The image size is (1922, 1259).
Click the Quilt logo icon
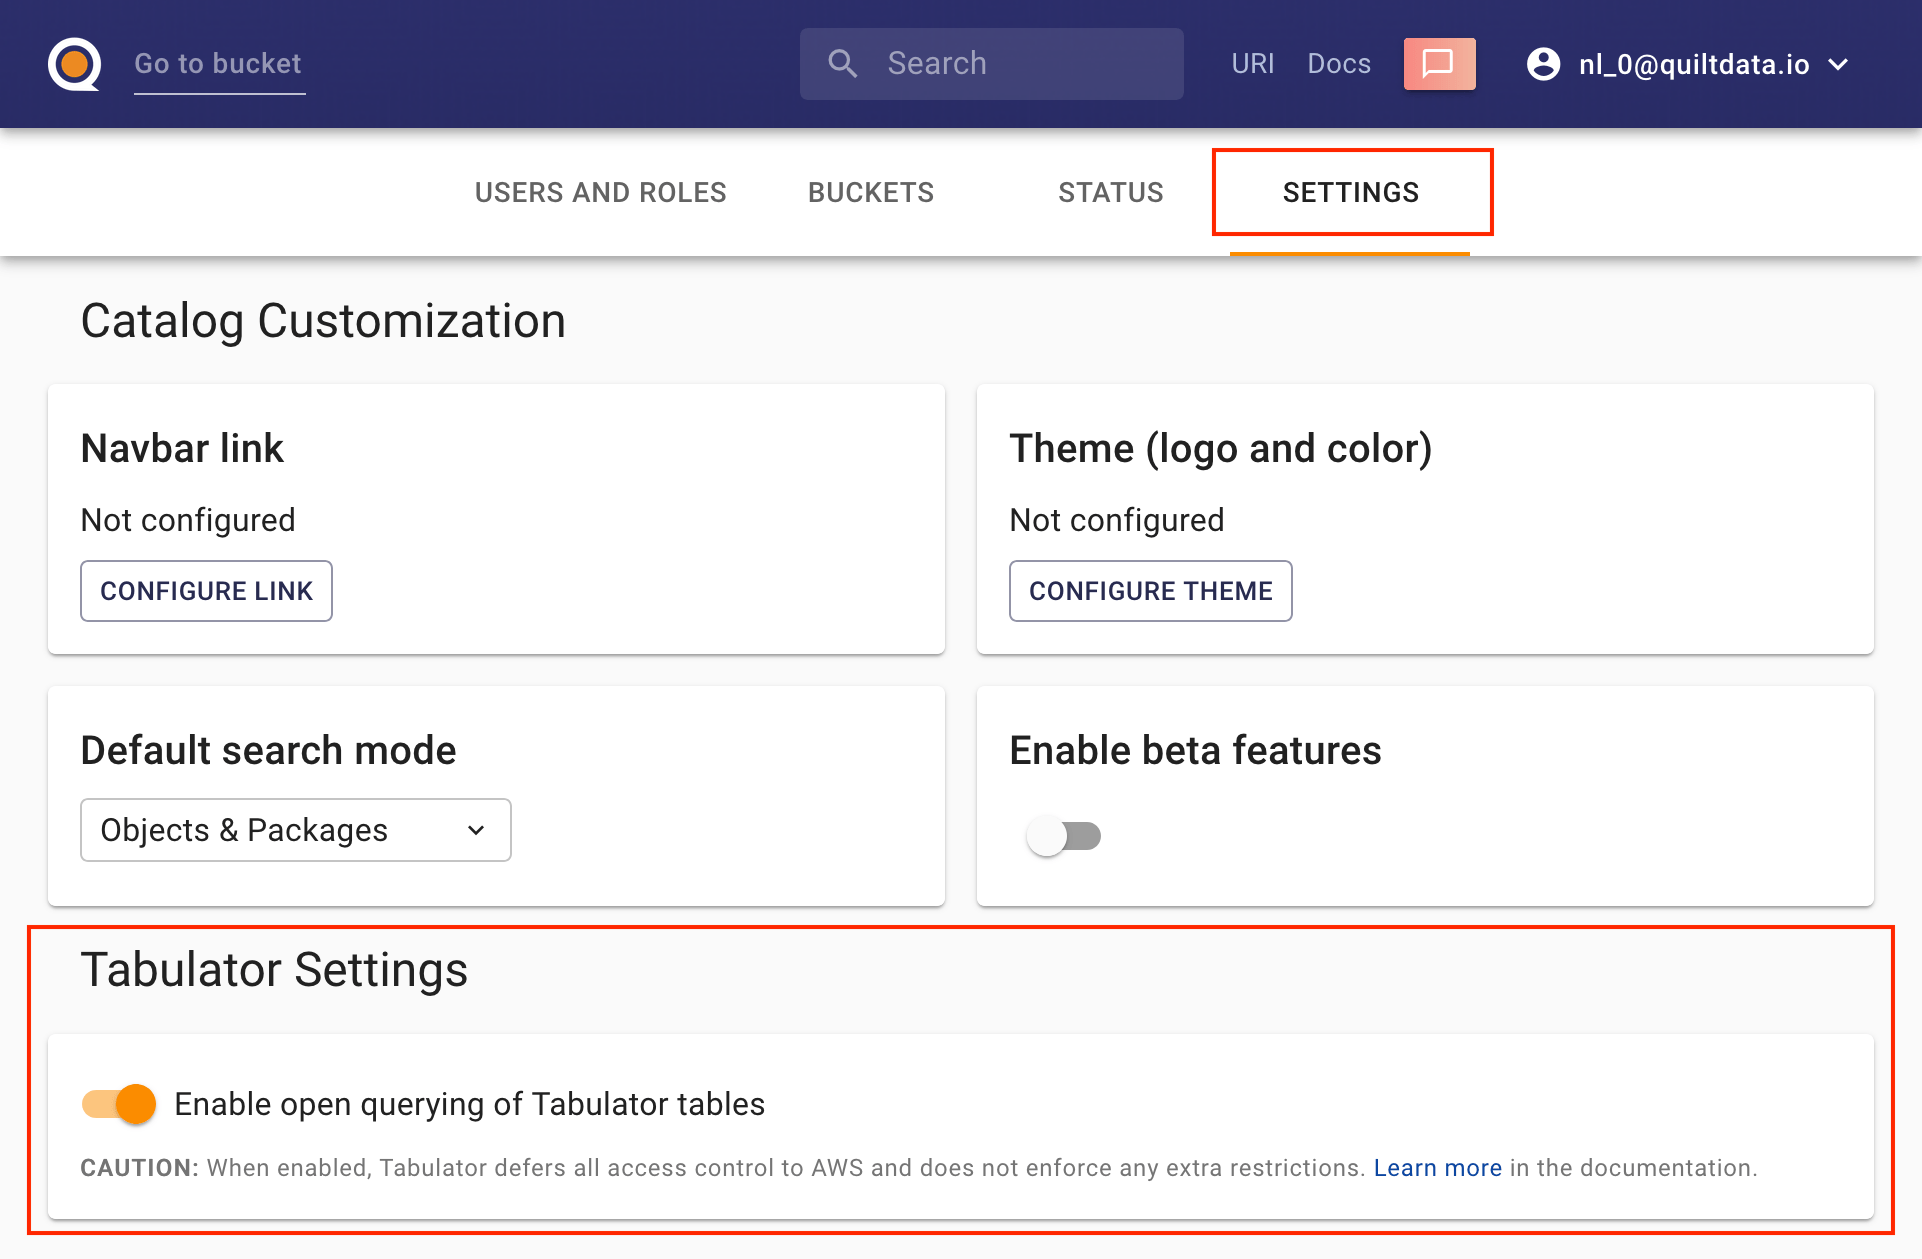tap(75, 64)
